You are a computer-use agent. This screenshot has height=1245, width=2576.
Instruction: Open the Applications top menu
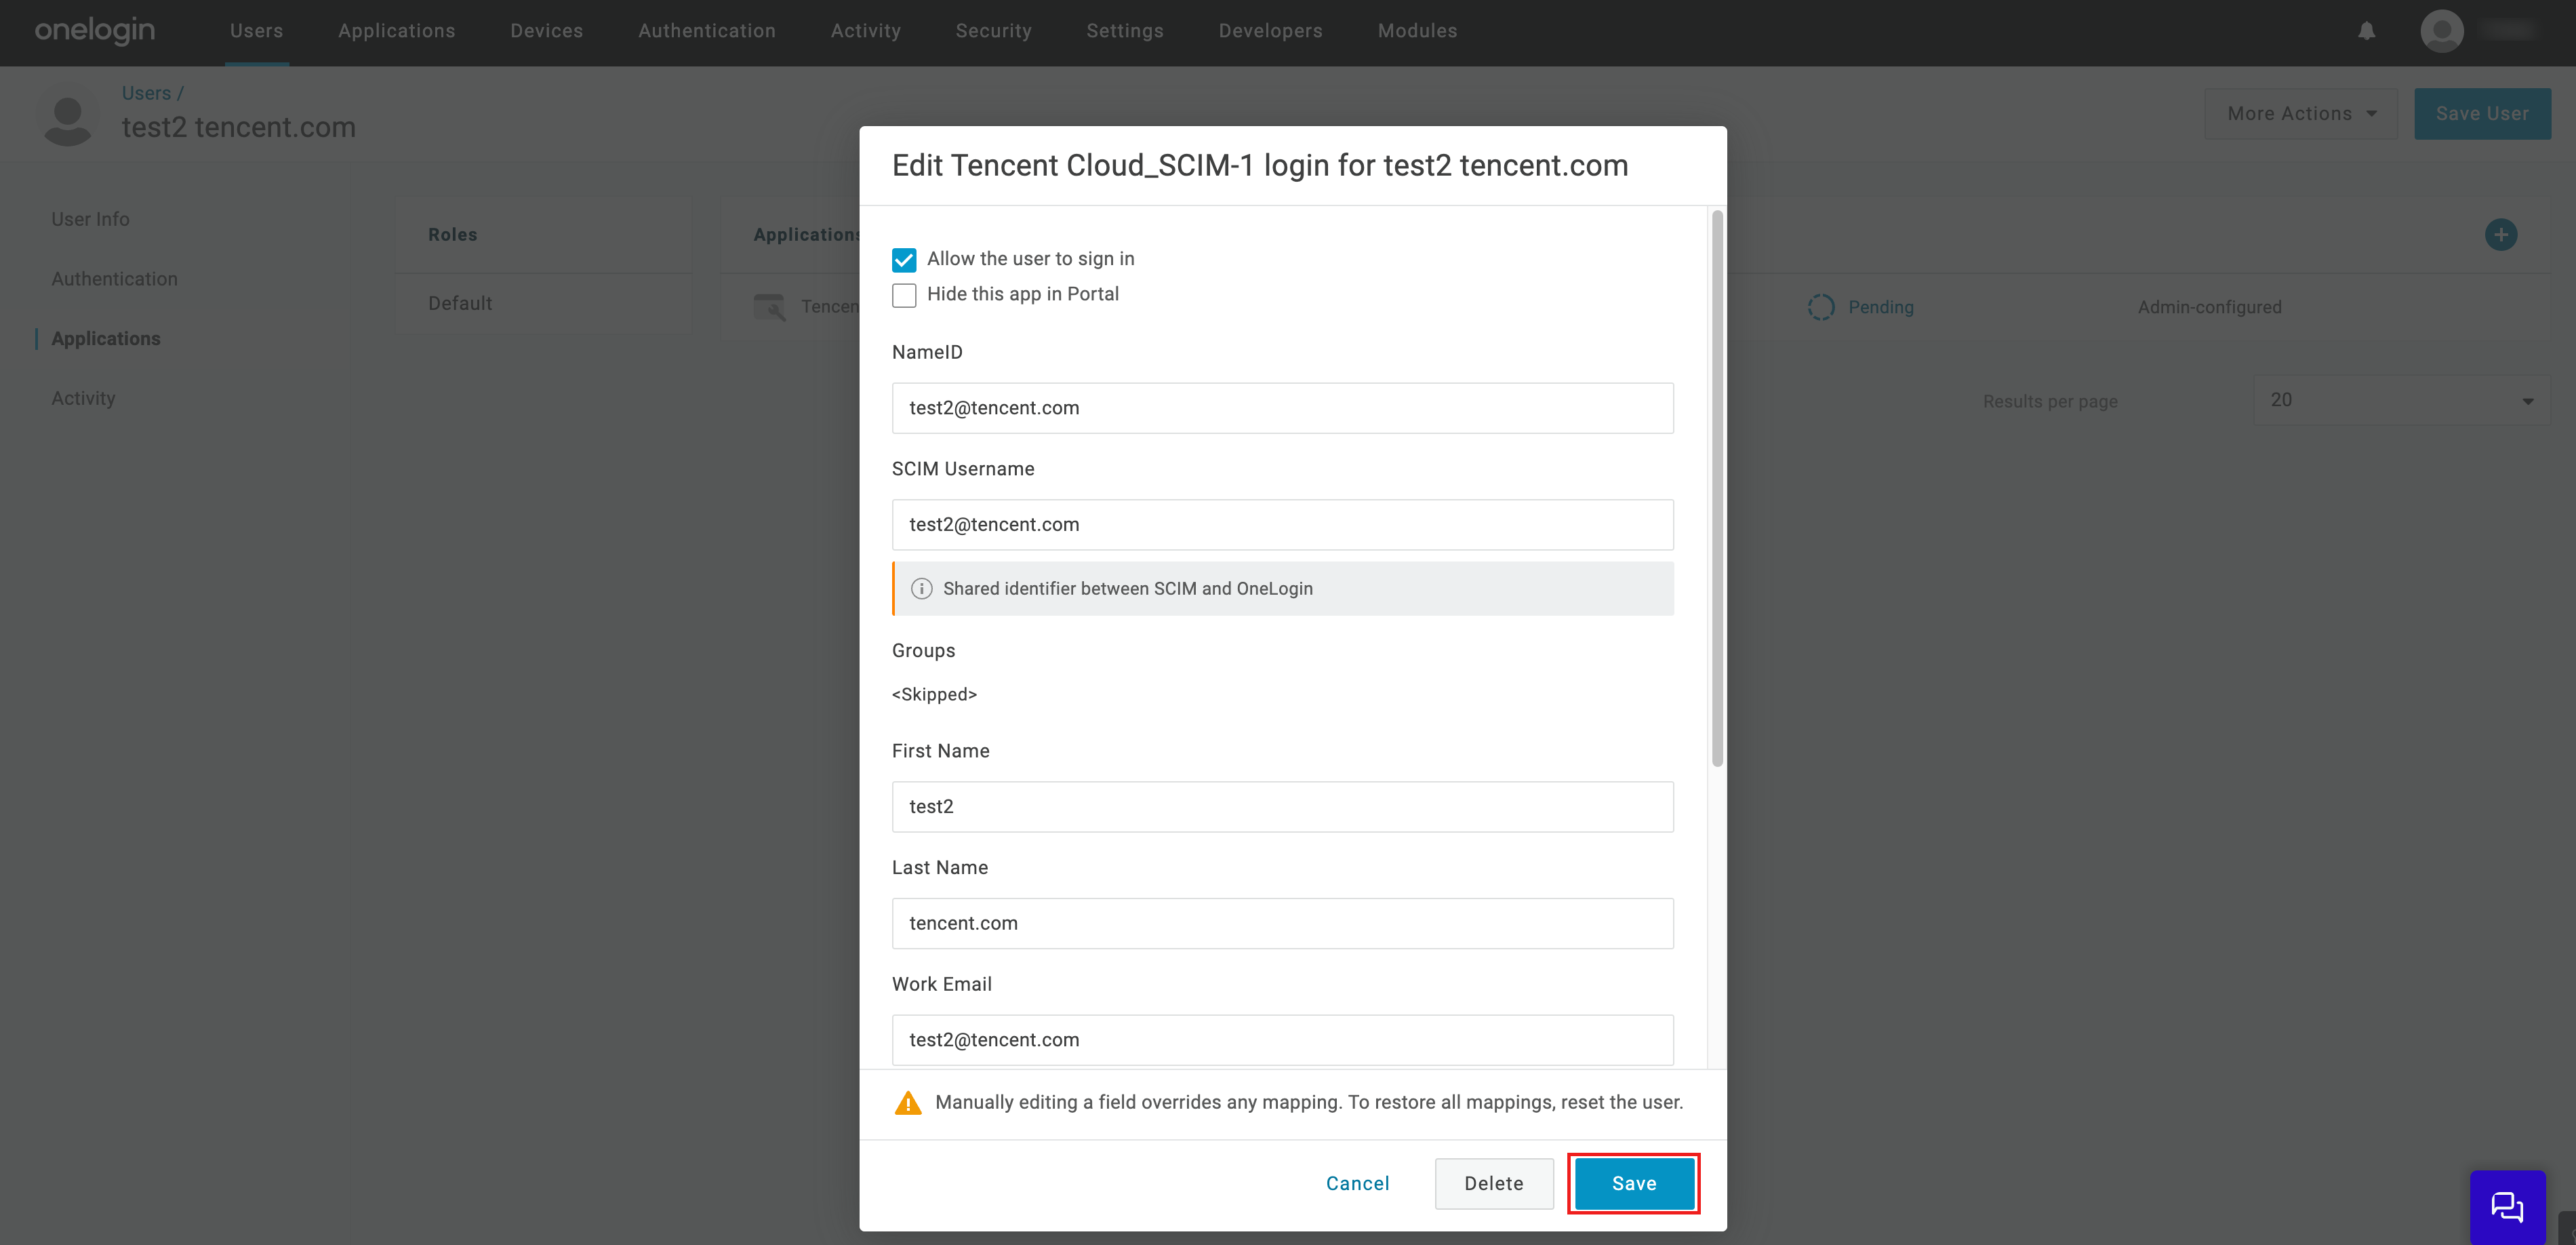[x=396, y=31]
